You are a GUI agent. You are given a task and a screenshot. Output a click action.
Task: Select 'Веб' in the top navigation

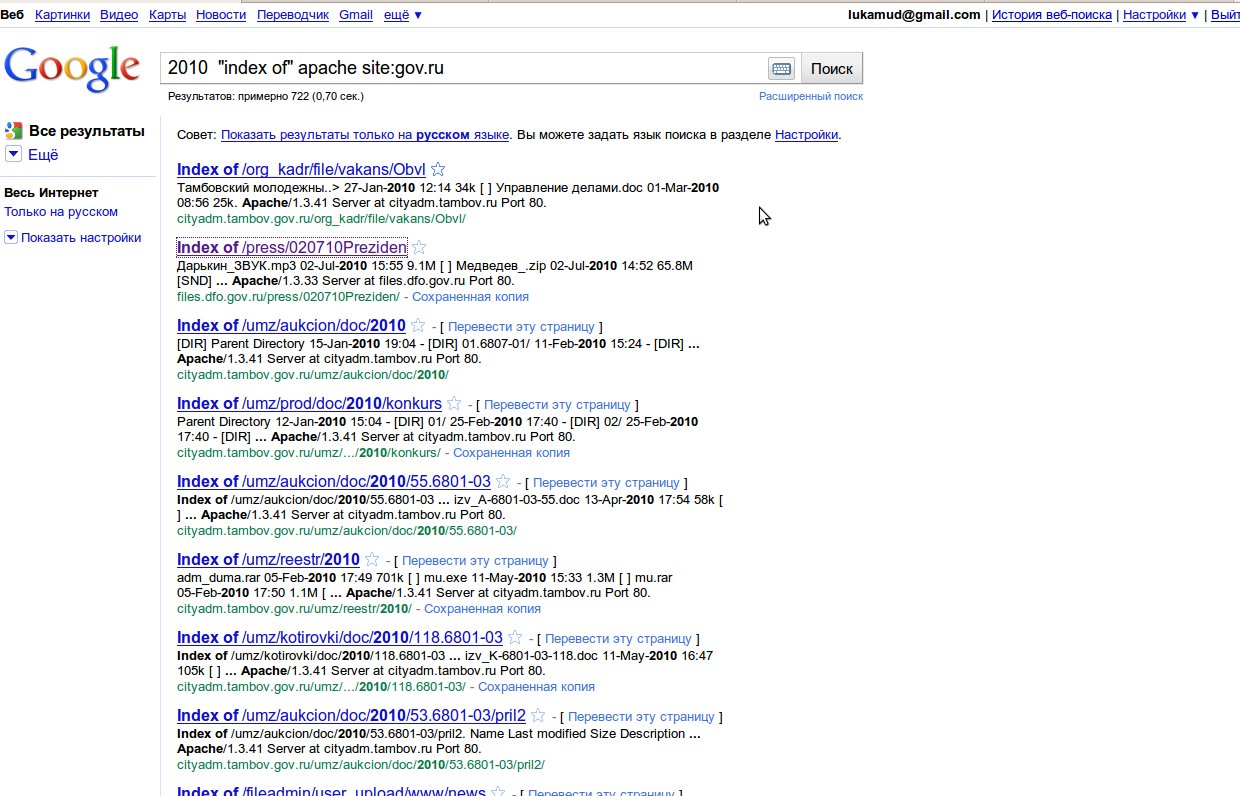[x=13, y=15]
